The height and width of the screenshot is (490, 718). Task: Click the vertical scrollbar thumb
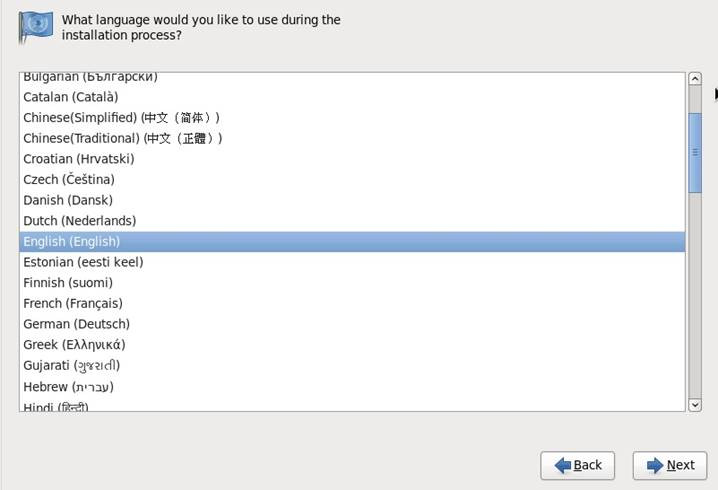pos(695,152)
